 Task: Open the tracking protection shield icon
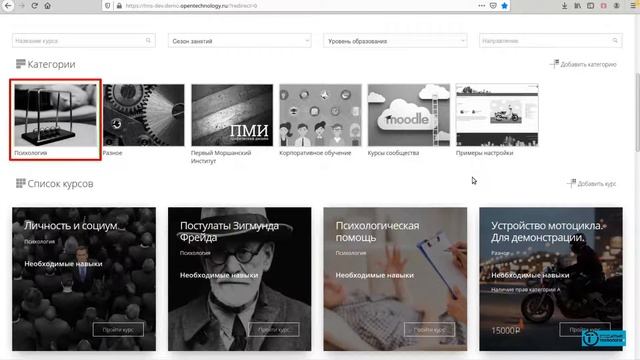click(x=108, y=6)
